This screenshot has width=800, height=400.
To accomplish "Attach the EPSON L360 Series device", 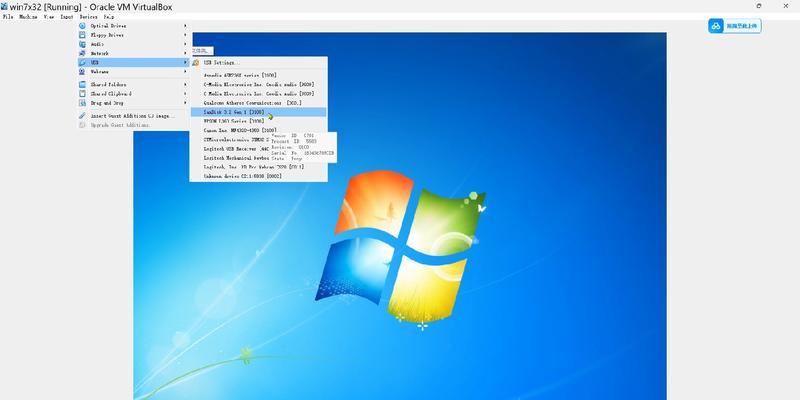I will point(258,121).
